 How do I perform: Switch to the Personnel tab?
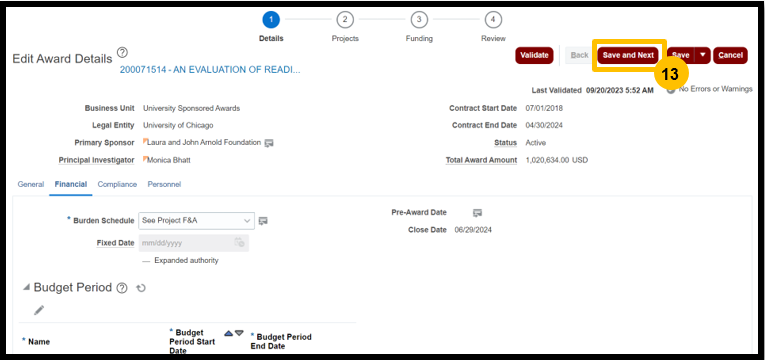click(x=164, y=184)
